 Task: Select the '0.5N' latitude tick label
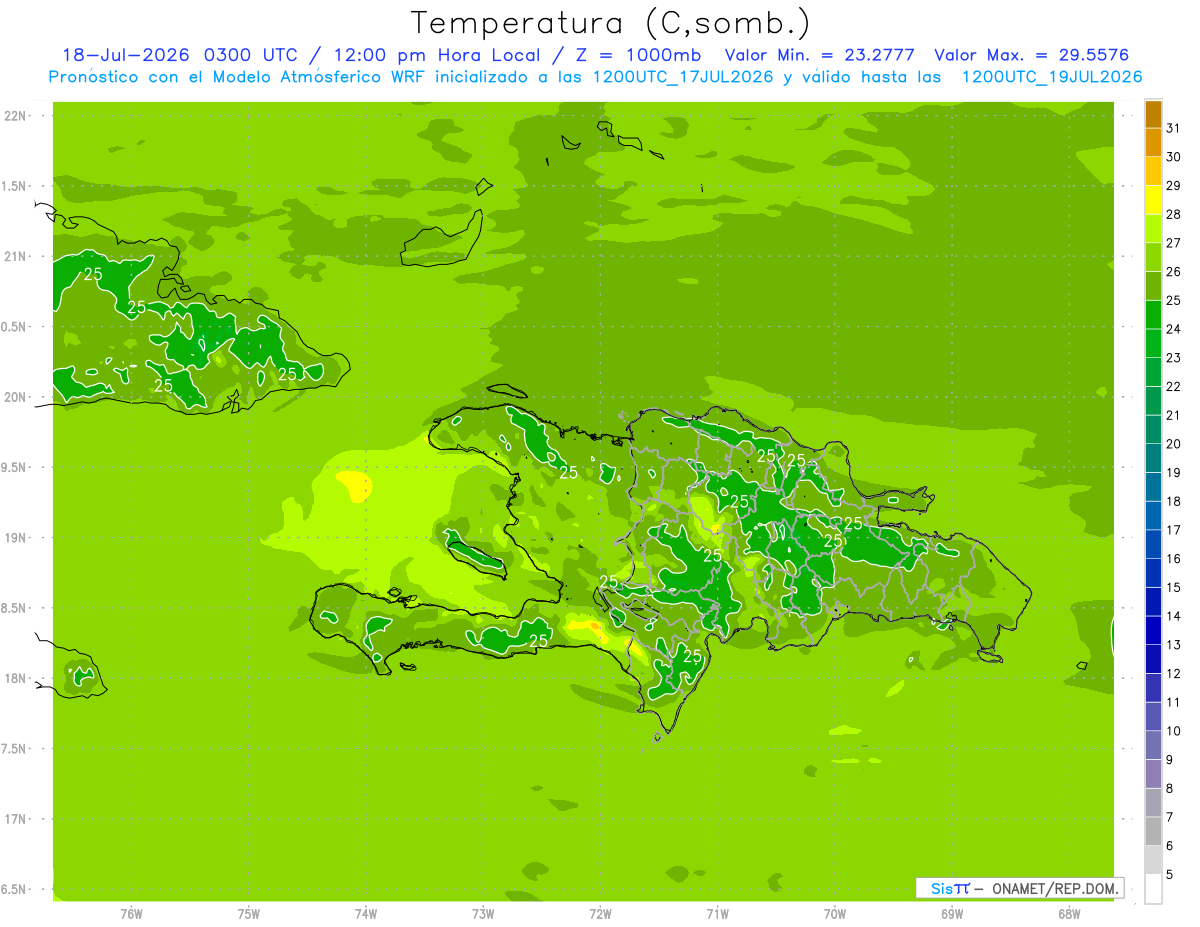pos(14,327)
